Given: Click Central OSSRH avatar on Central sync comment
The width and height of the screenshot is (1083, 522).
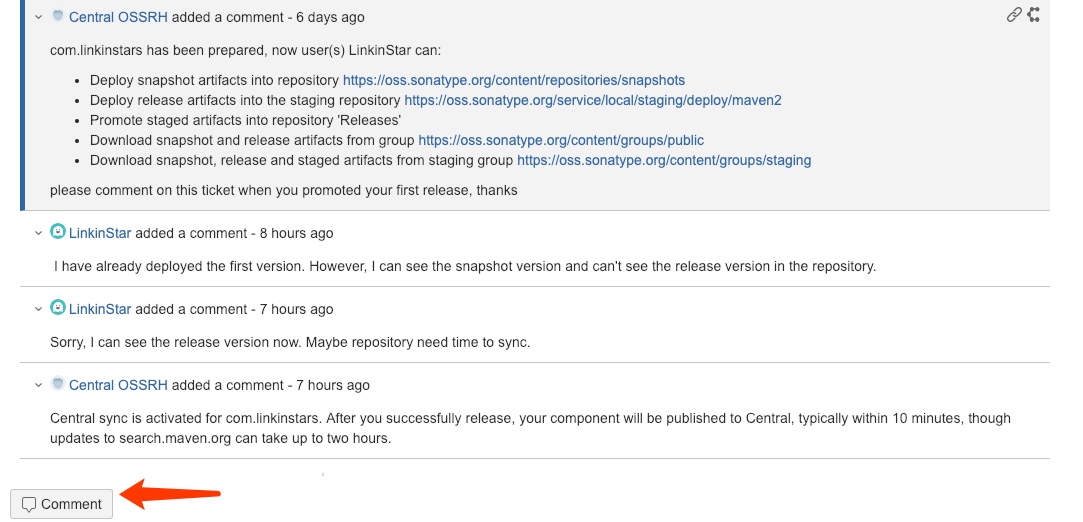Looking at the screenshot, I should [58, 384].
